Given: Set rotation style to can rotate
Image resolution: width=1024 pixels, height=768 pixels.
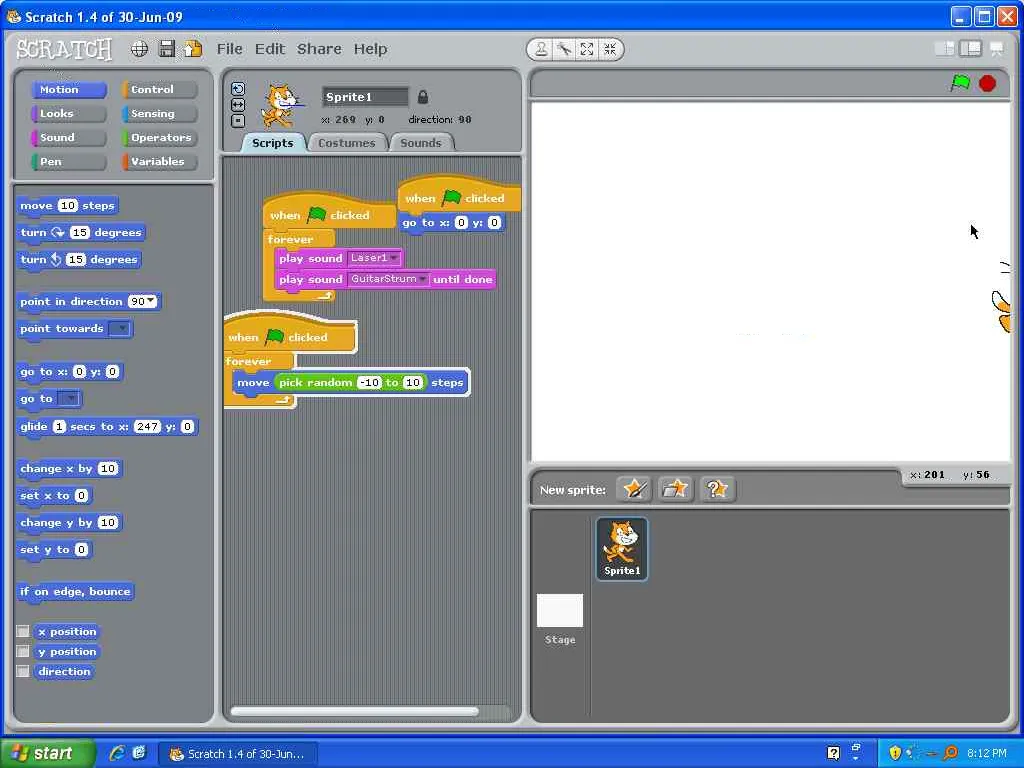Looking at the screenshot, I should click(x=238, y=89).
